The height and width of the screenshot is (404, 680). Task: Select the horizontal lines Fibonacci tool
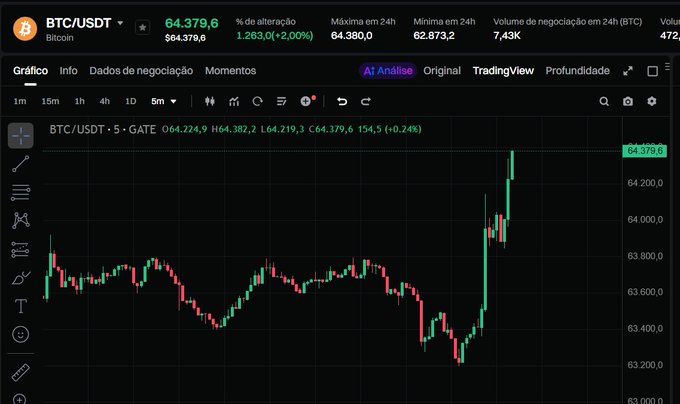tap(20, 192)
